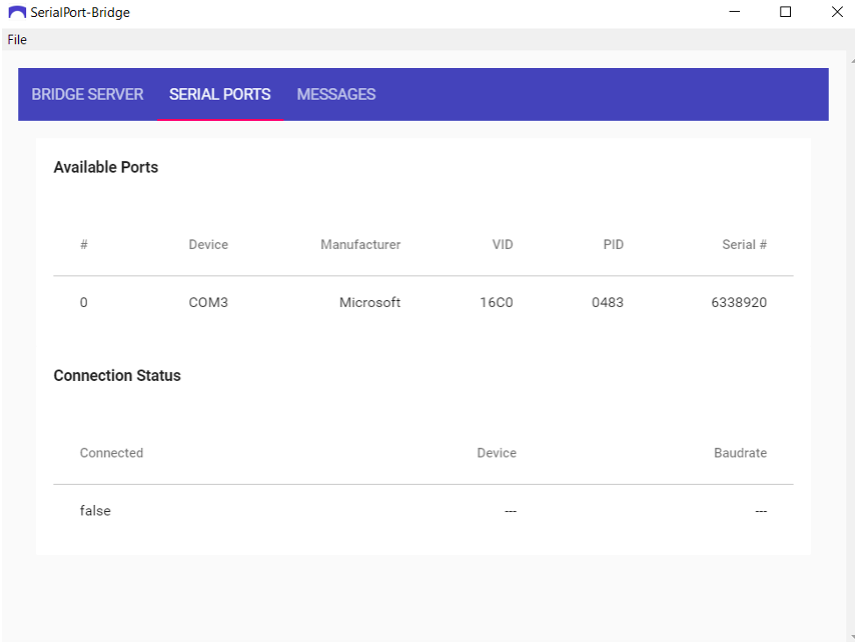Select the COM3 device cell
This screenshot has width=855, height=642.
208,302
